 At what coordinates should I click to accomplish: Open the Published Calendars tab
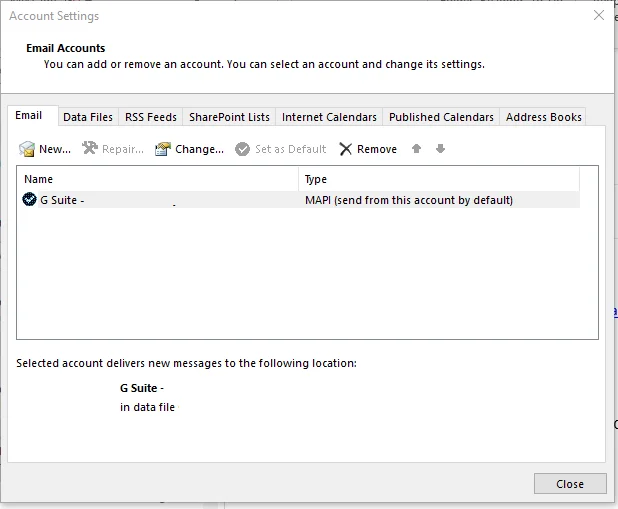coord(441,117)
